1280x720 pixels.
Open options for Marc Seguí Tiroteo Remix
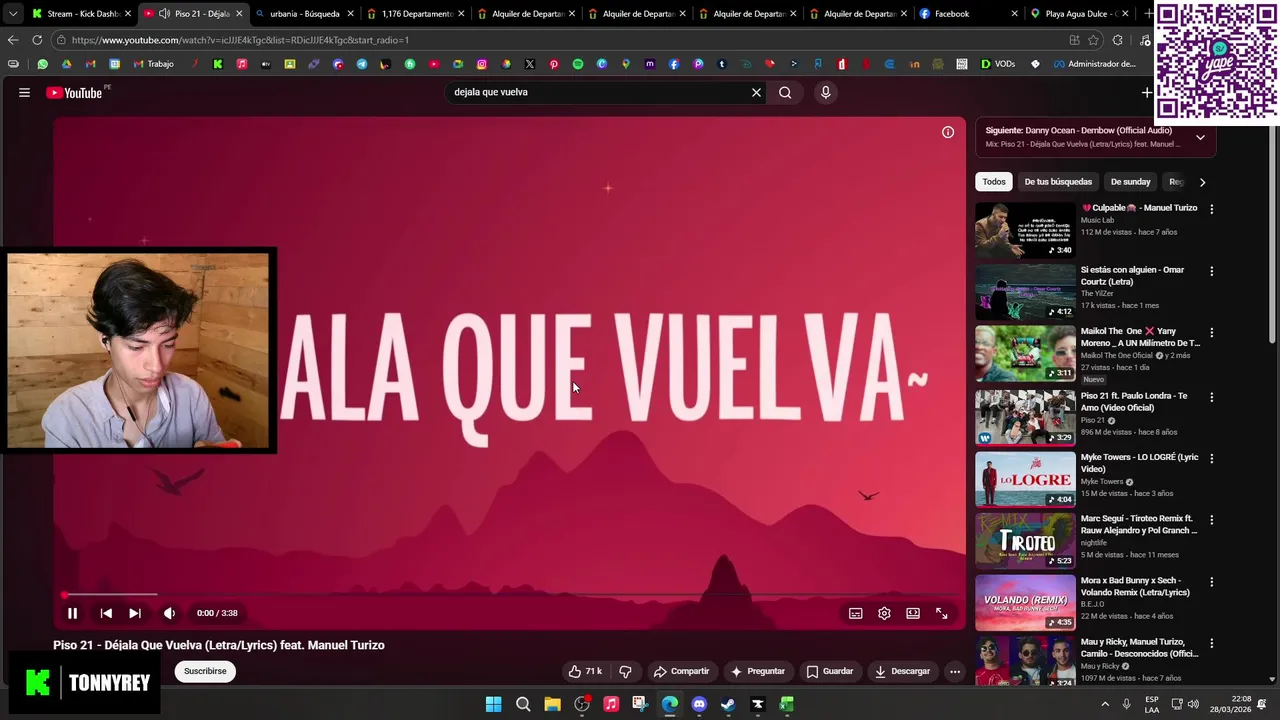1211,520
